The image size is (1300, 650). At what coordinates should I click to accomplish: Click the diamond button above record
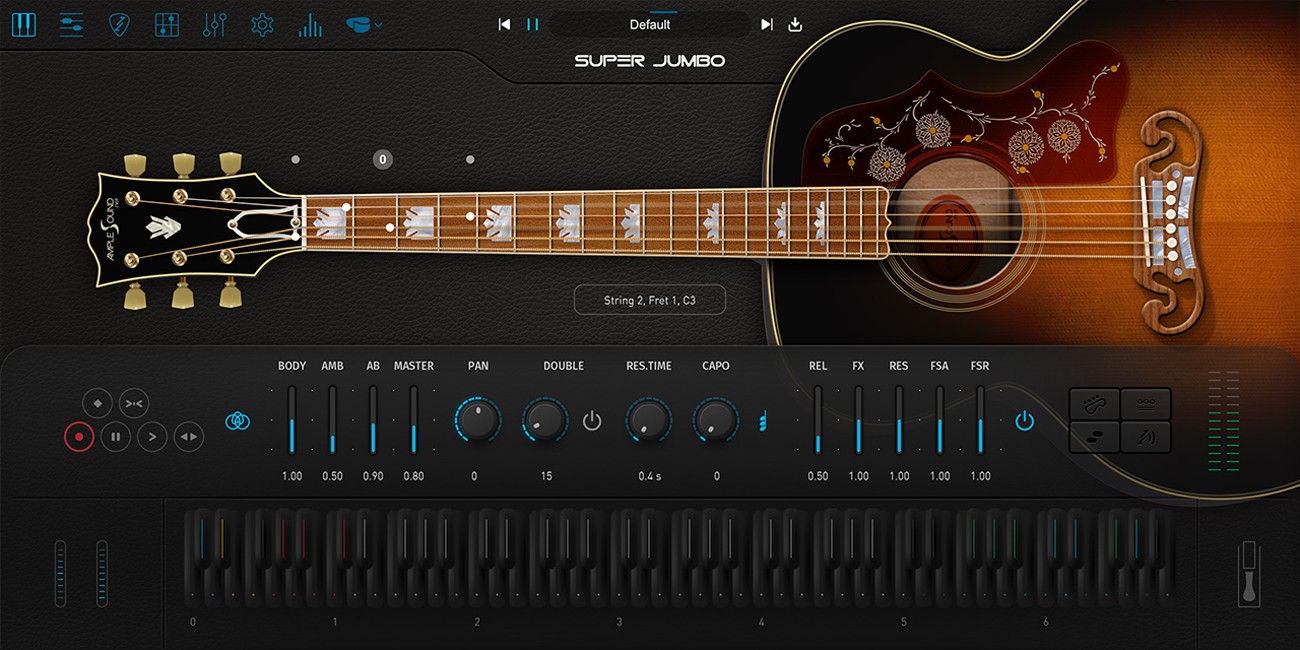coord(97,403)
